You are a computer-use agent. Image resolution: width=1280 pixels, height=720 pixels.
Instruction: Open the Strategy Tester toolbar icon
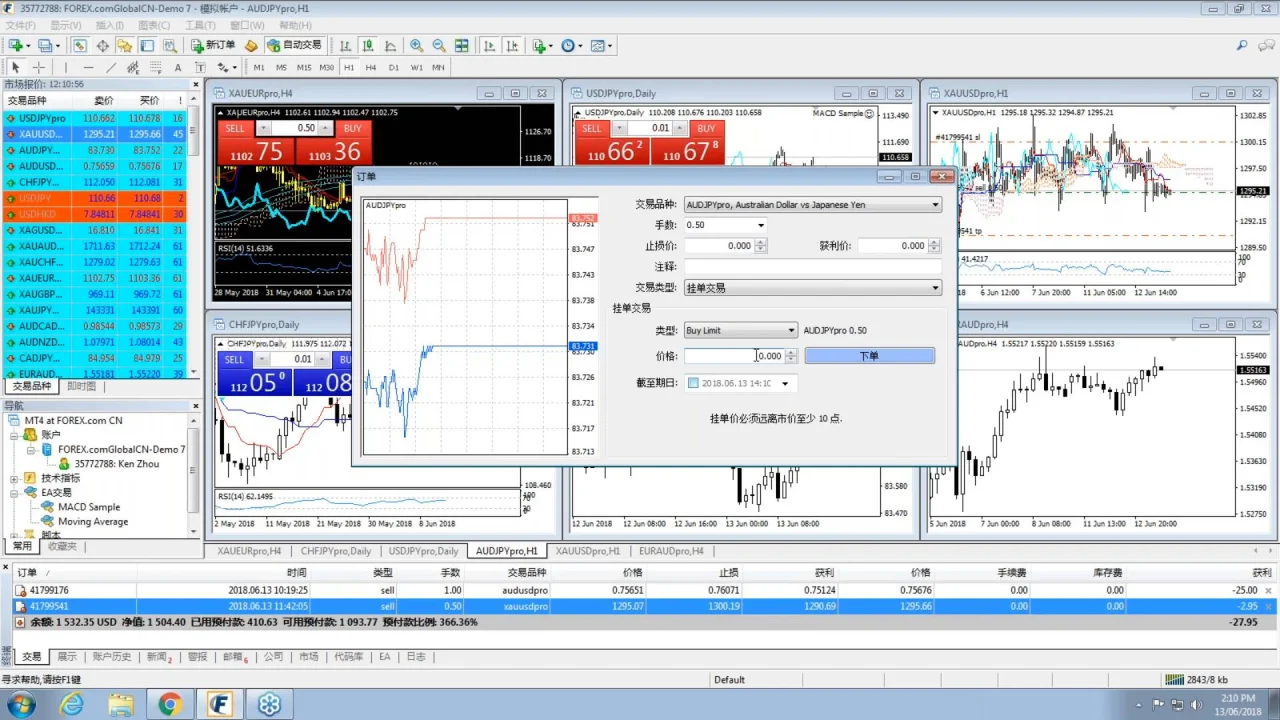tap(170, 45)
